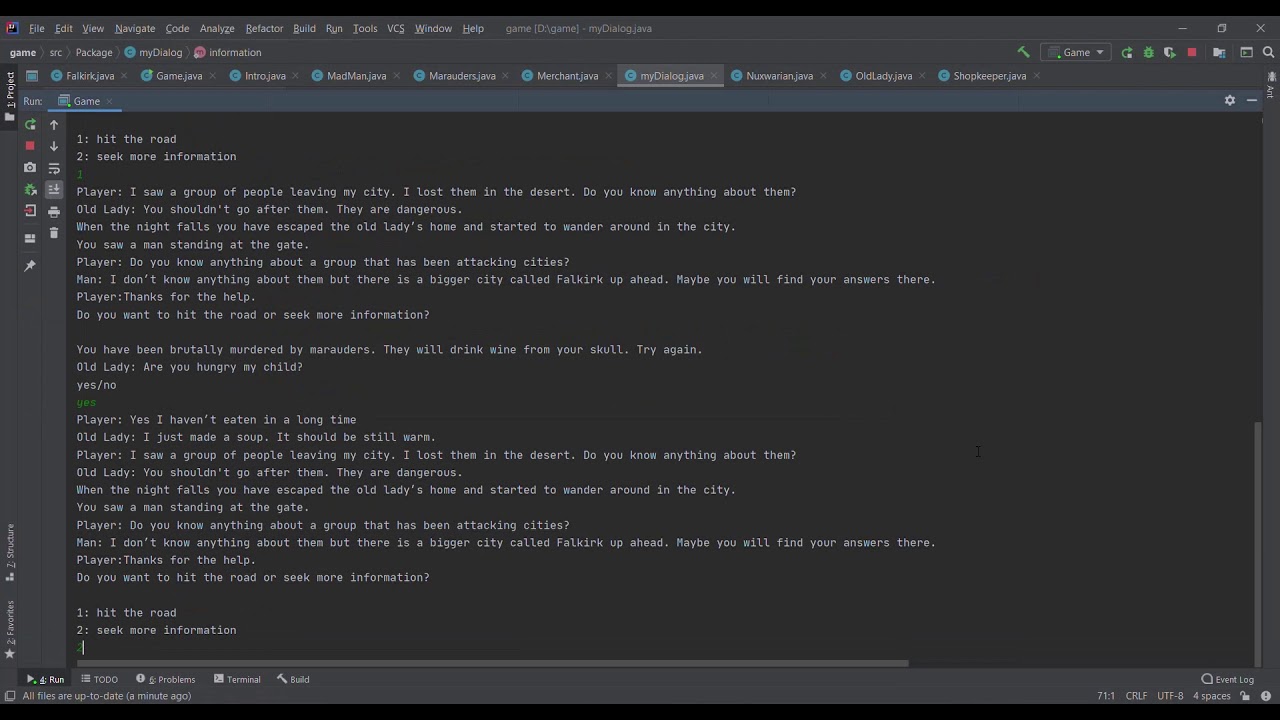Open the Edit menu
The image size is (1280, 720).
(64, 28)
